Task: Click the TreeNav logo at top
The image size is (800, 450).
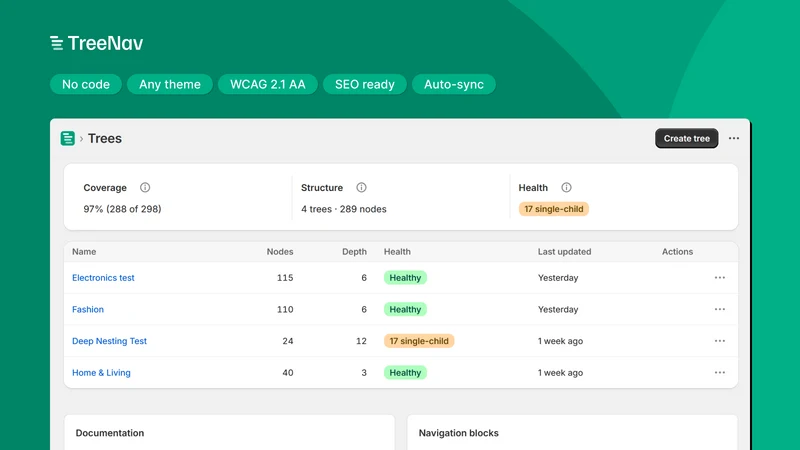Action: (x=96, y=43)
